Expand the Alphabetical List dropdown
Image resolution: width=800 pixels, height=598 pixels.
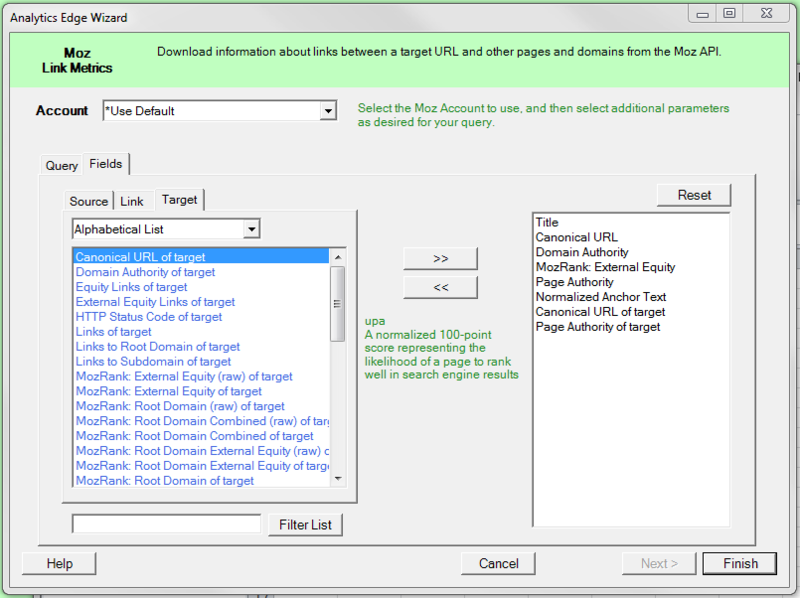[x=251, y=230]
